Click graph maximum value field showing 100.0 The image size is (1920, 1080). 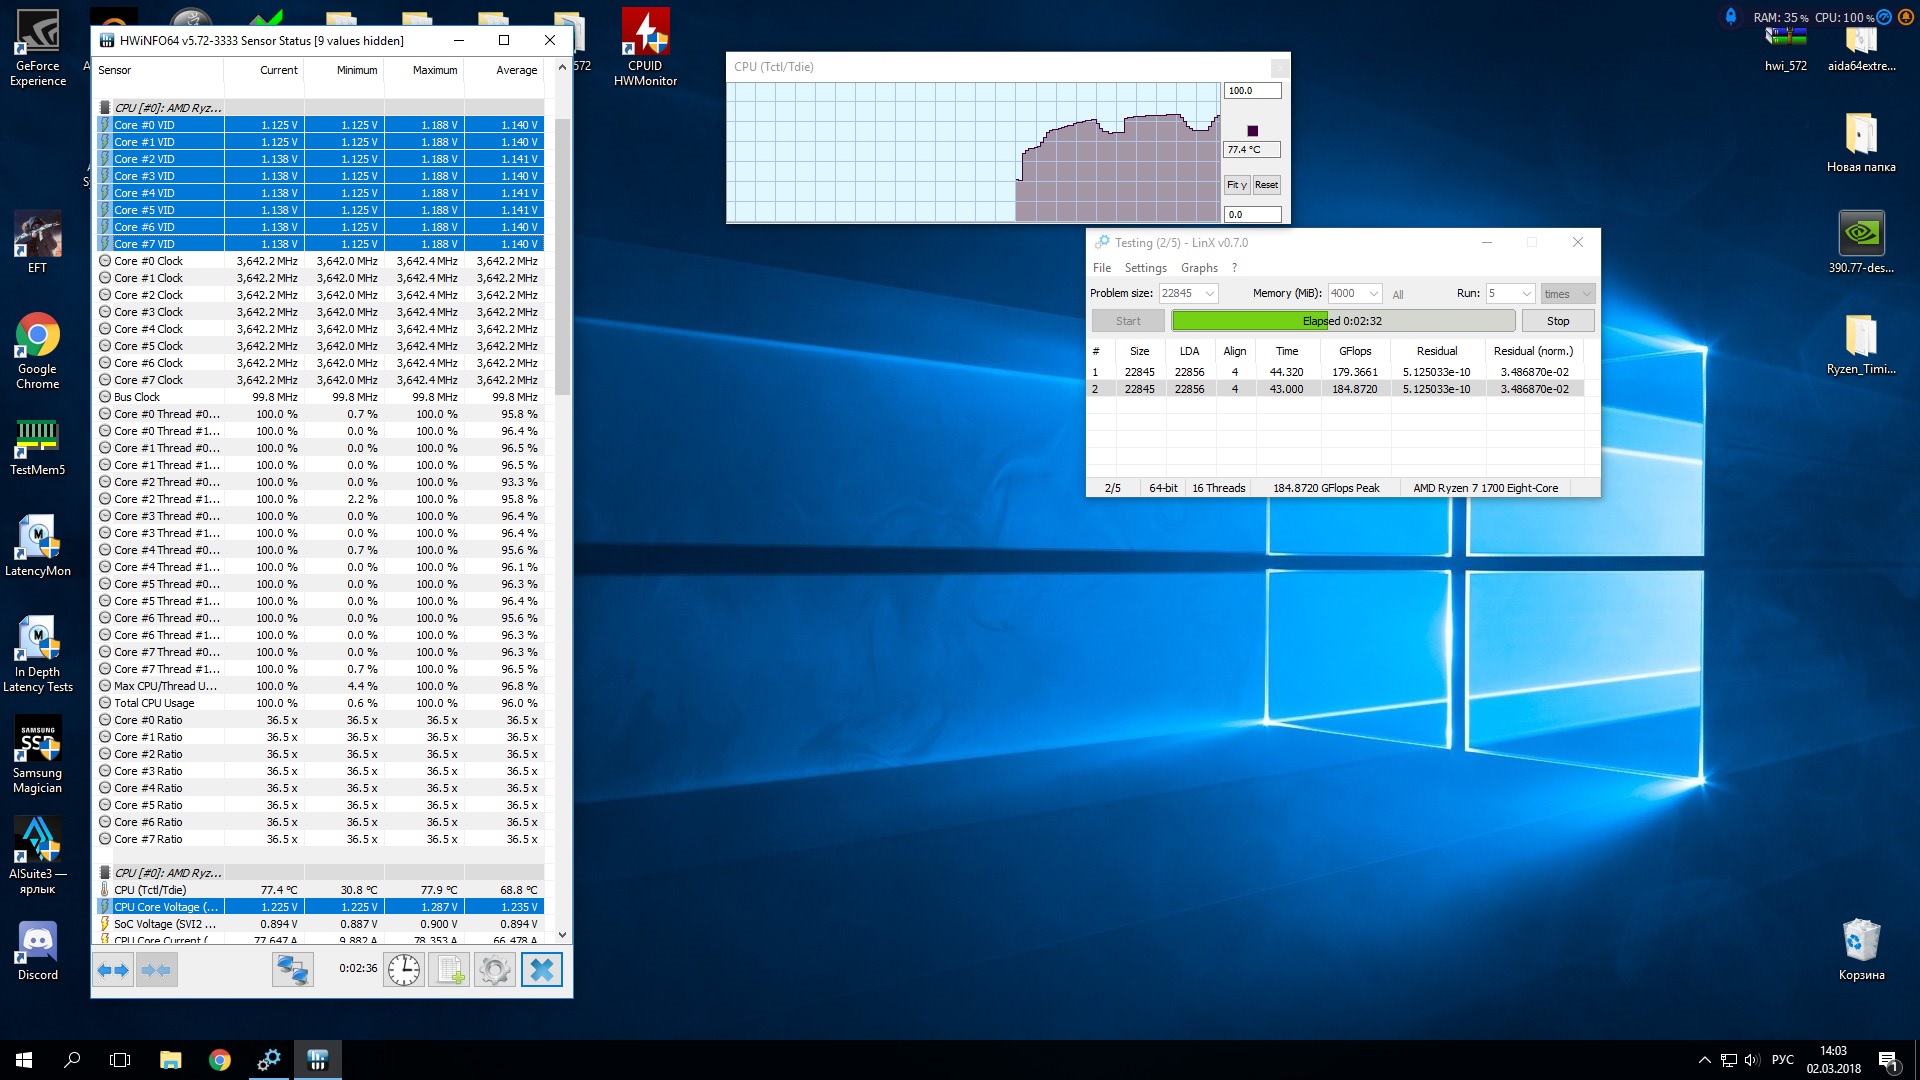1251,91
